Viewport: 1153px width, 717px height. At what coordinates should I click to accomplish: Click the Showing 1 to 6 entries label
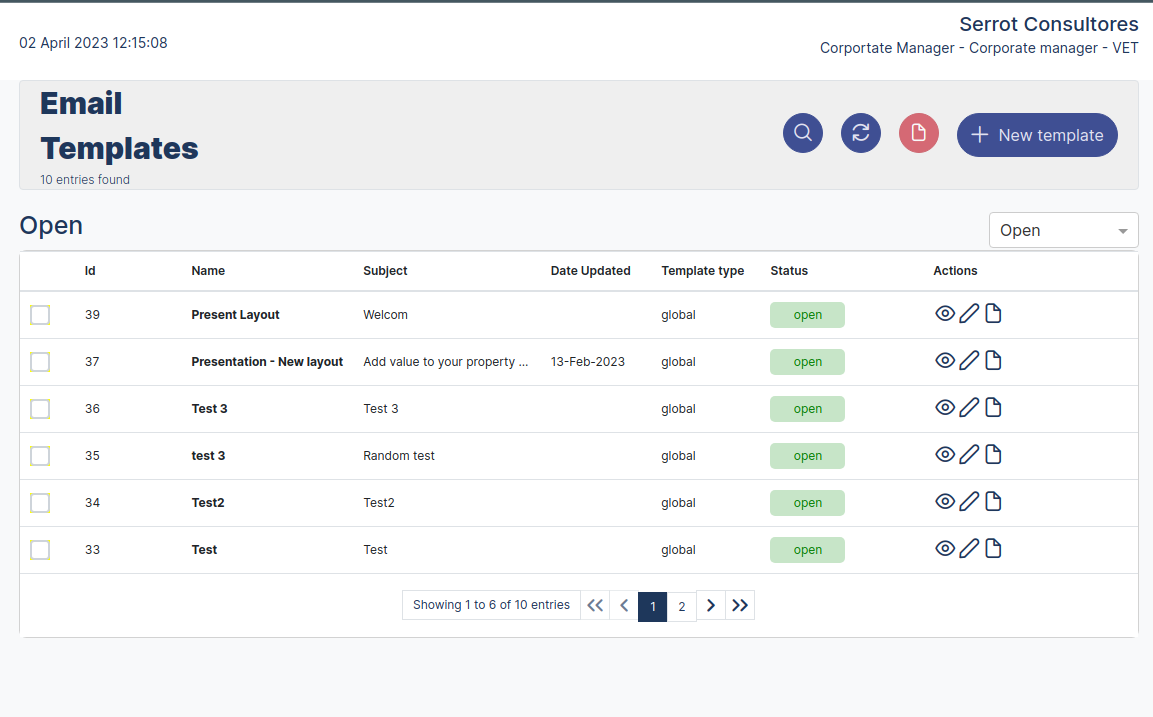(x=491, y=604)
